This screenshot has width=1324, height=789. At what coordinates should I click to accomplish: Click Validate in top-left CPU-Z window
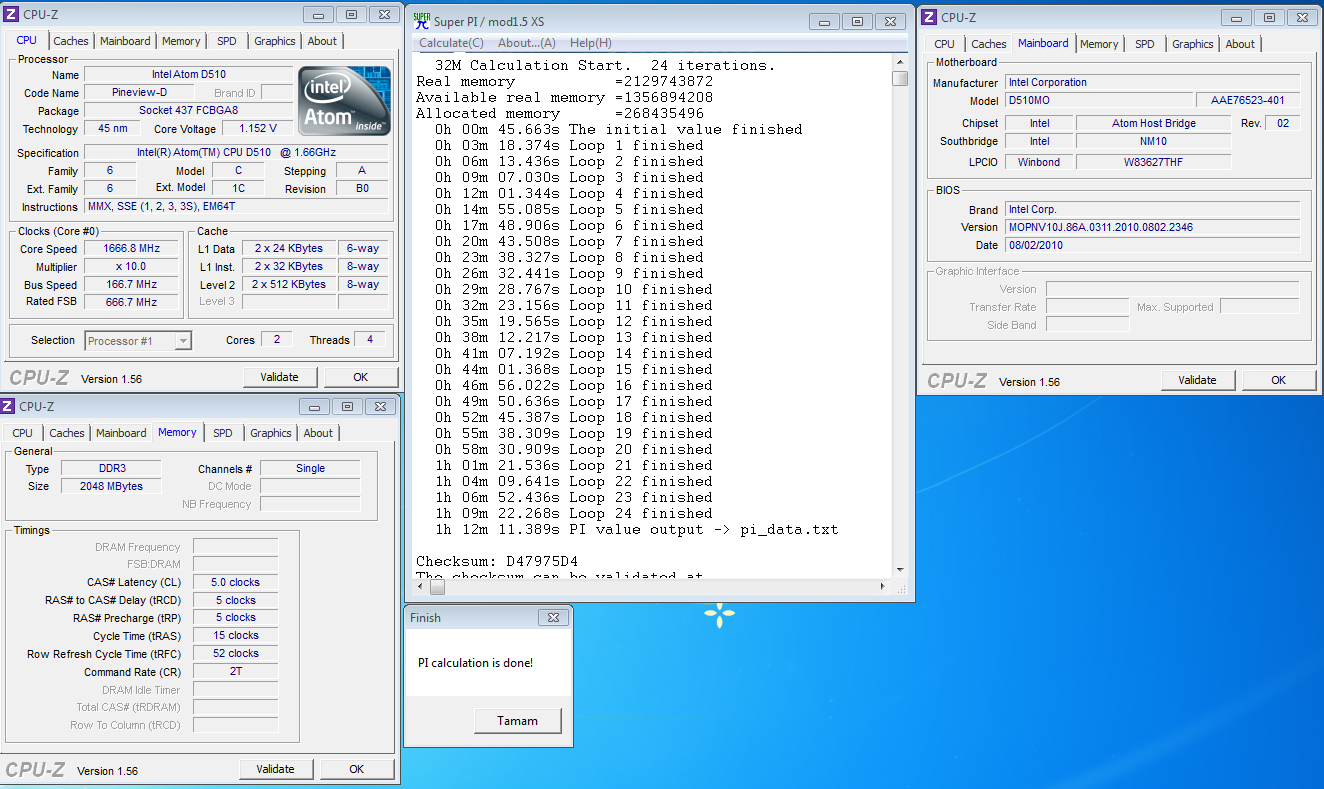click(280, 377)
